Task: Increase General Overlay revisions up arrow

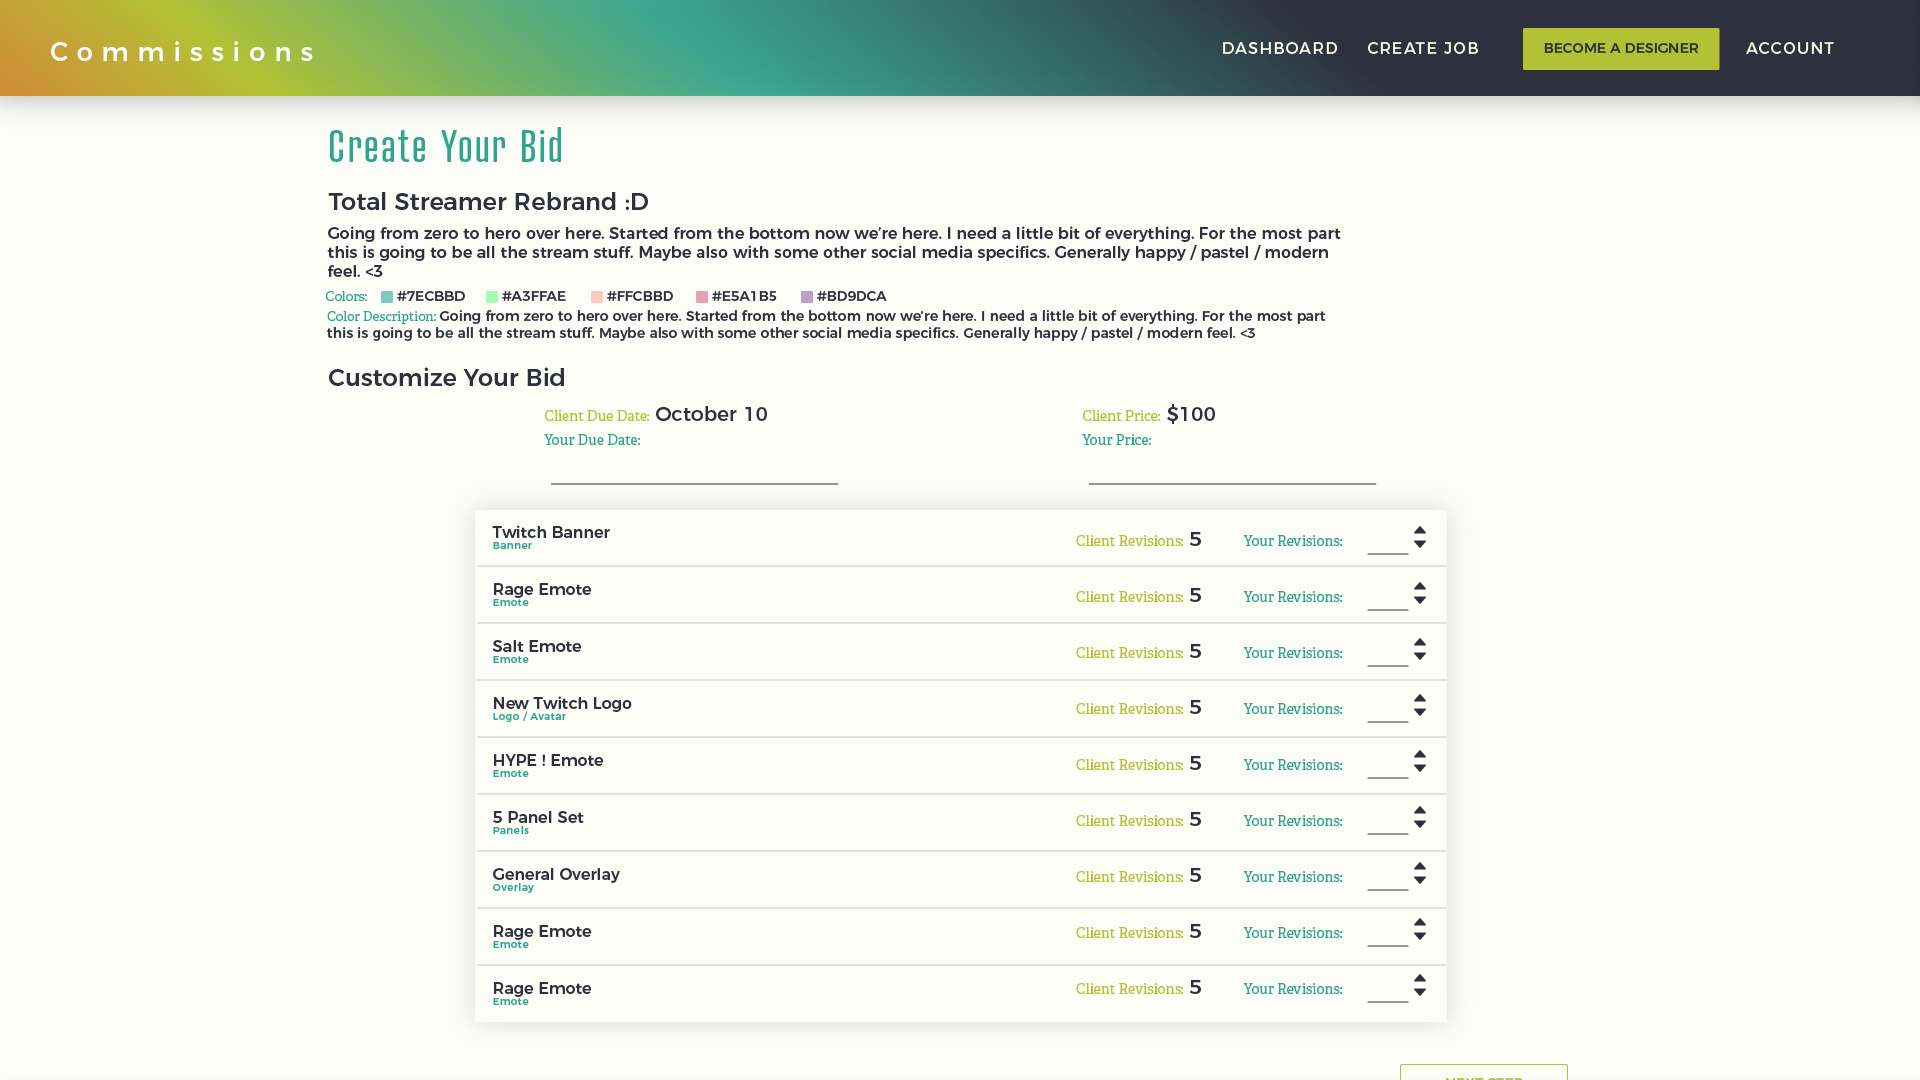Action: [x=1419, y=867]
